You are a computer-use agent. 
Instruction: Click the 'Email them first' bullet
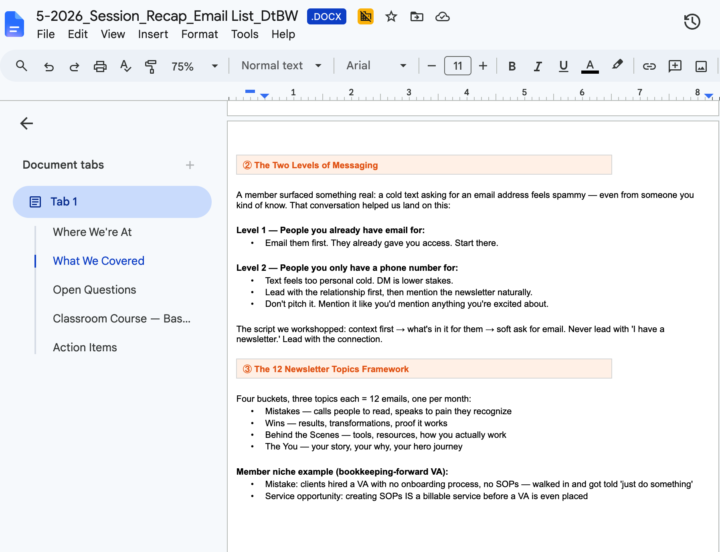381,243
